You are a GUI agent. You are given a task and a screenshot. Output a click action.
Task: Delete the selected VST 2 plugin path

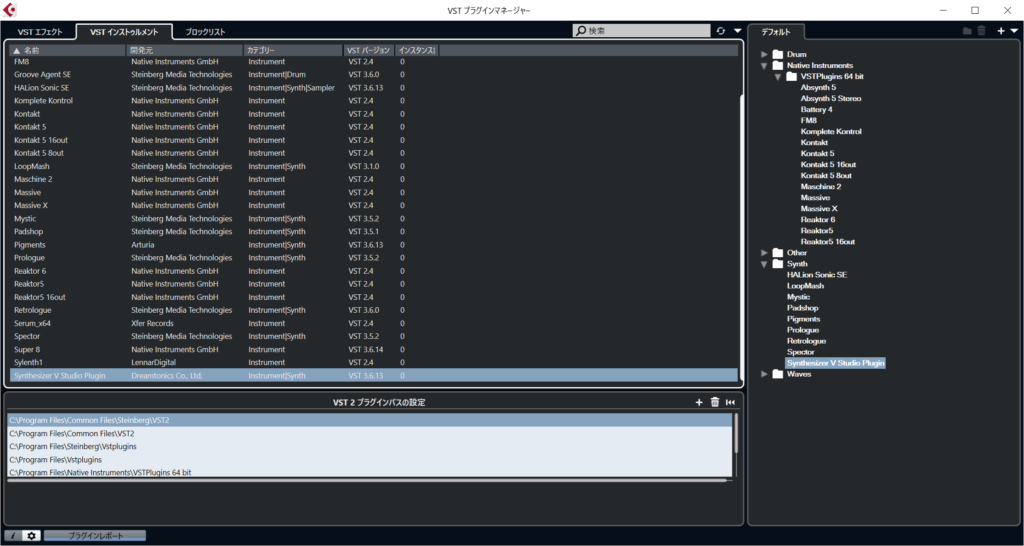(x=714, y=402)
